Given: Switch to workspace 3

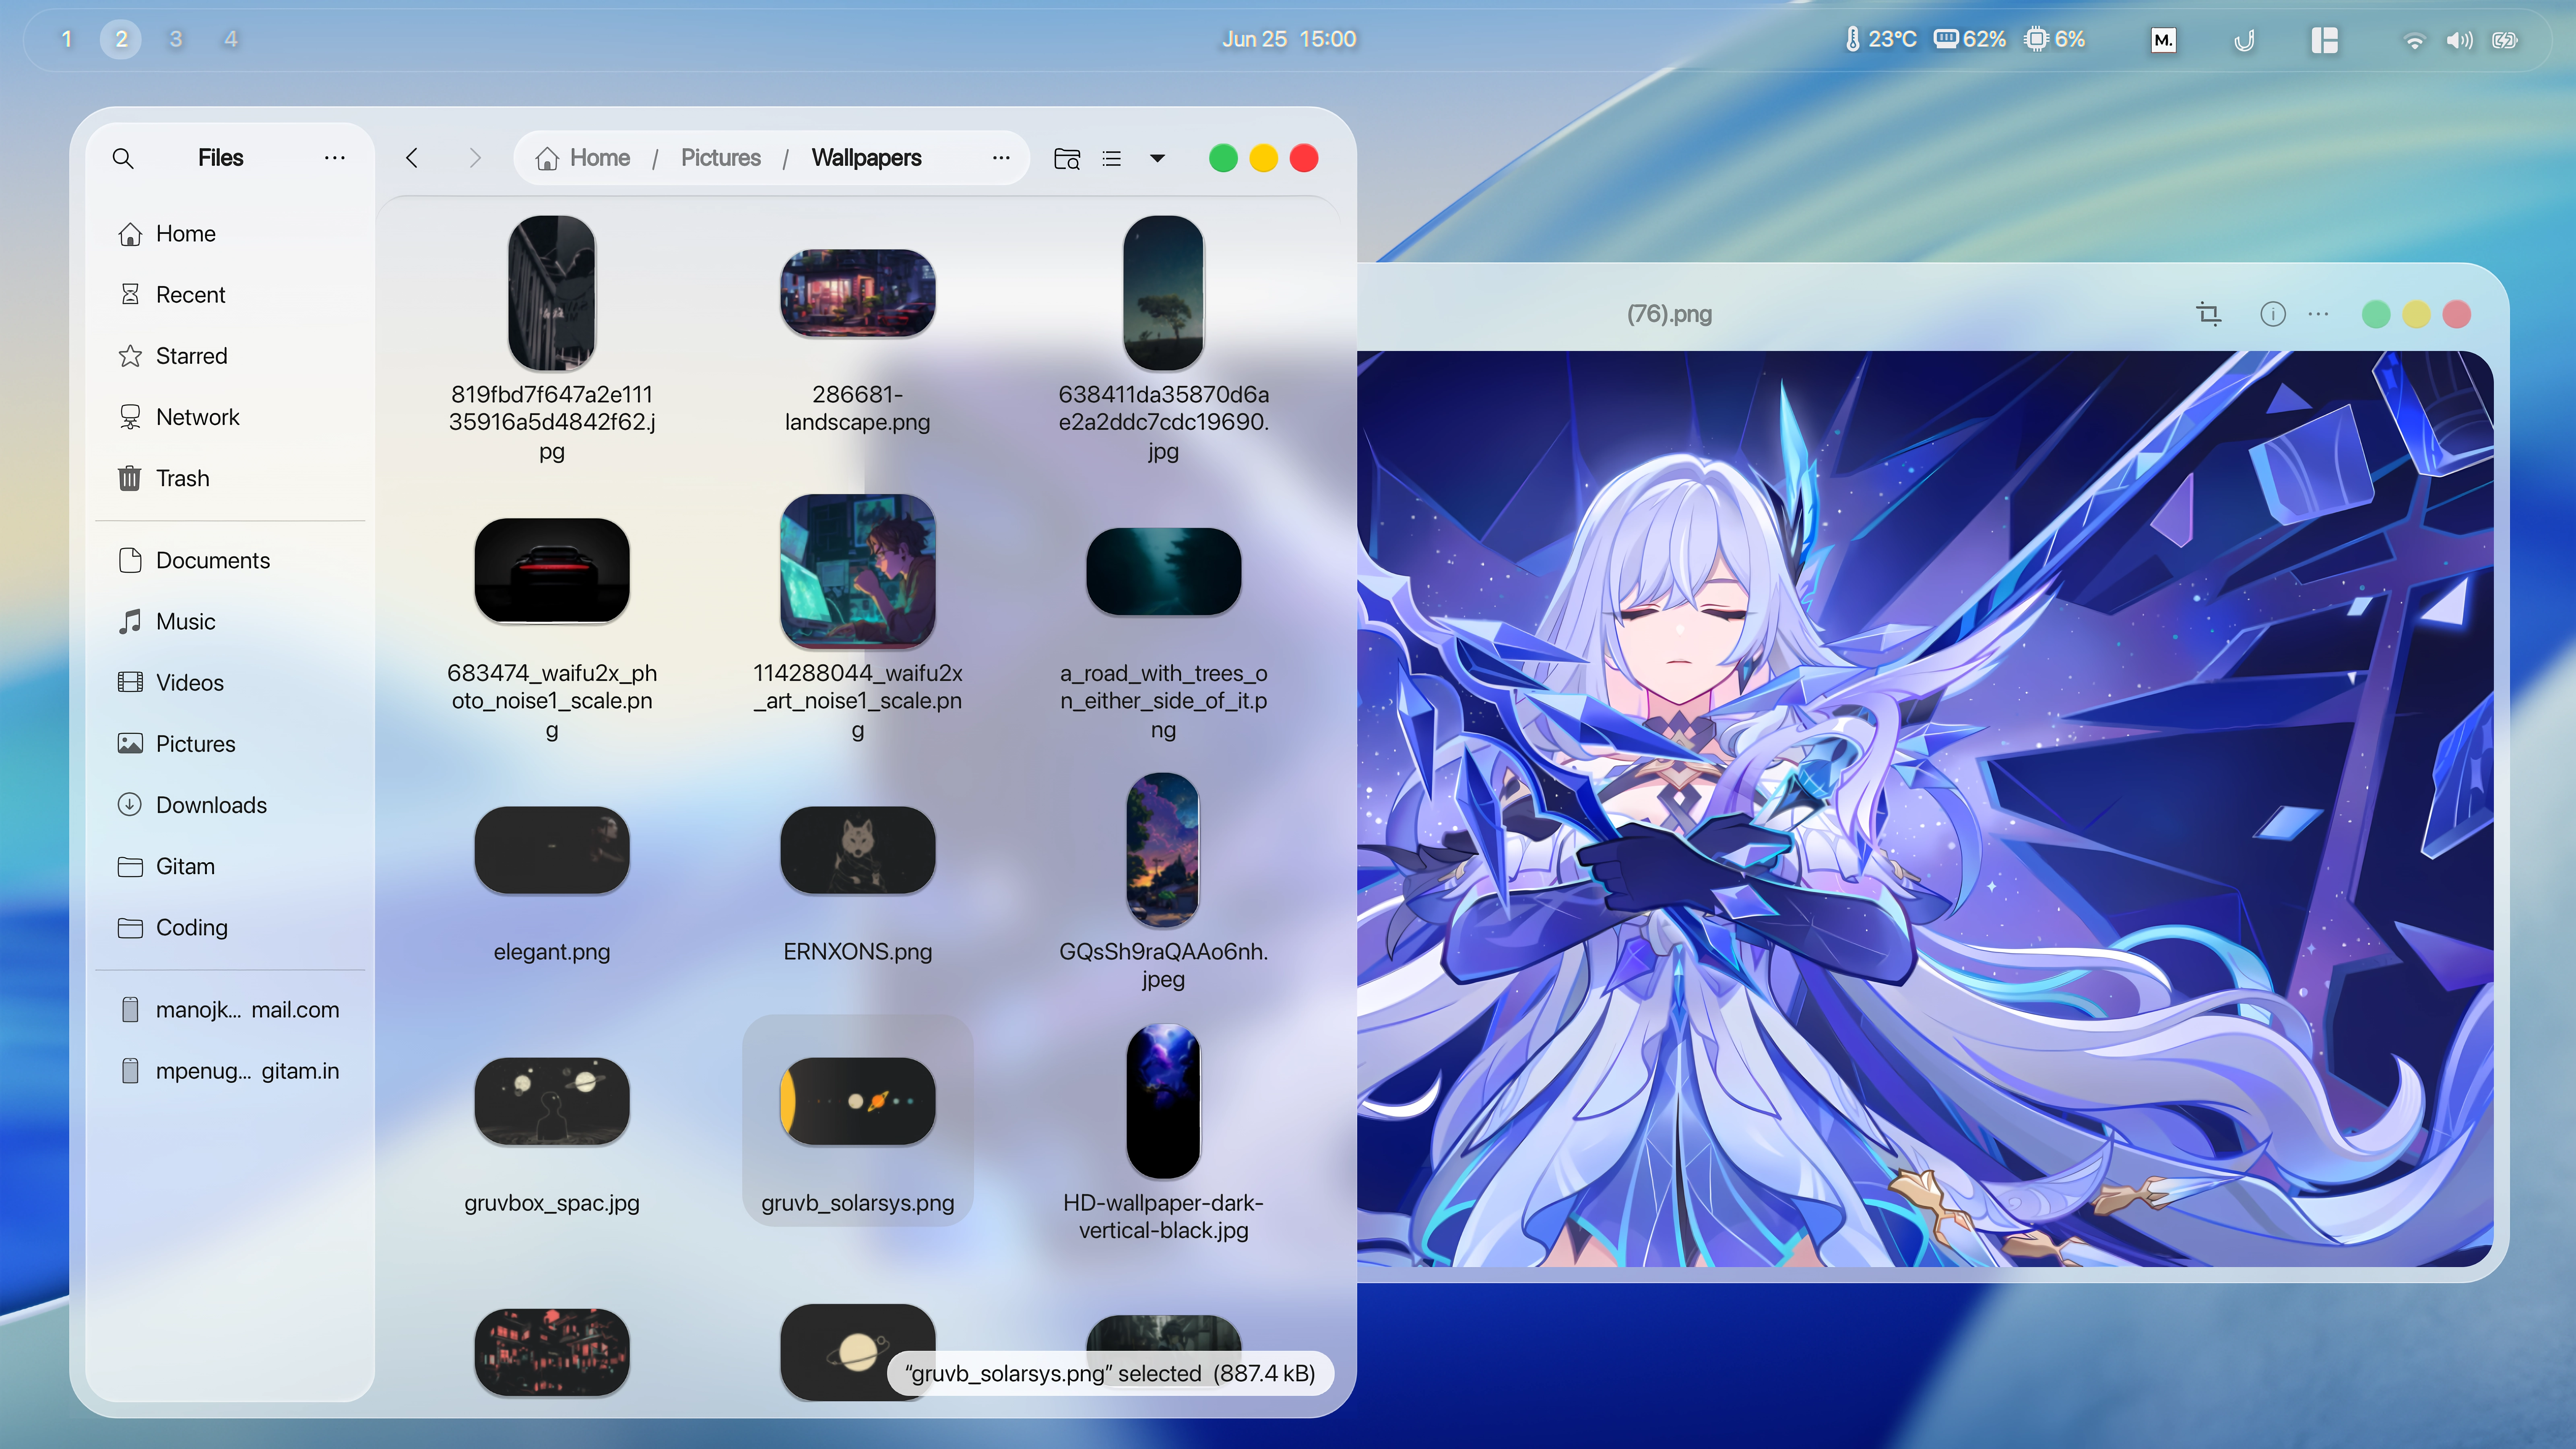Looking at the screenshot, I should (176, 39).
